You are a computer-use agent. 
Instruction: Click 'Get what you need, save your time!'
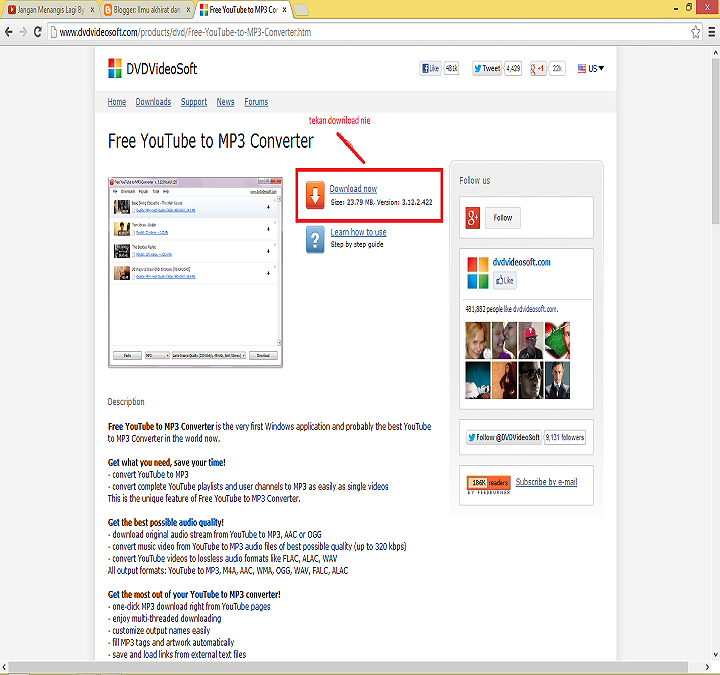(167, 462)
